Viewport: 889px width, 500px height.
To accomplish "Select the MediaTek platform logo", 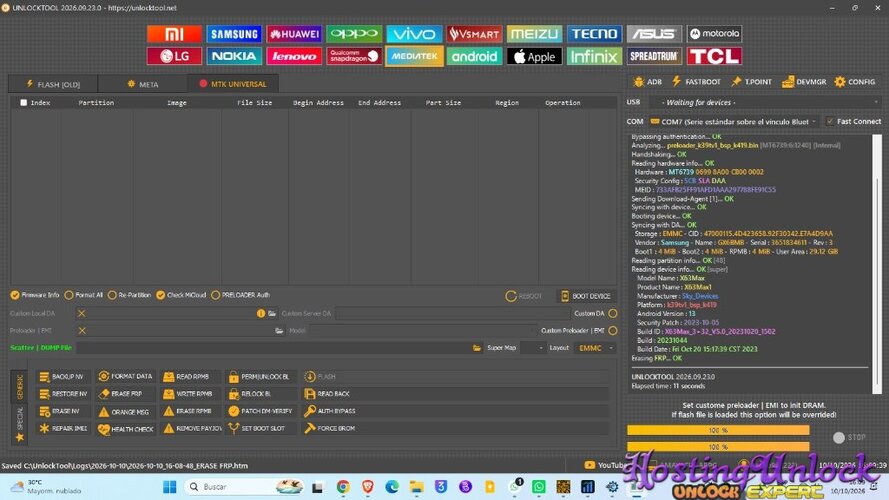I will (x=414, y=56).
